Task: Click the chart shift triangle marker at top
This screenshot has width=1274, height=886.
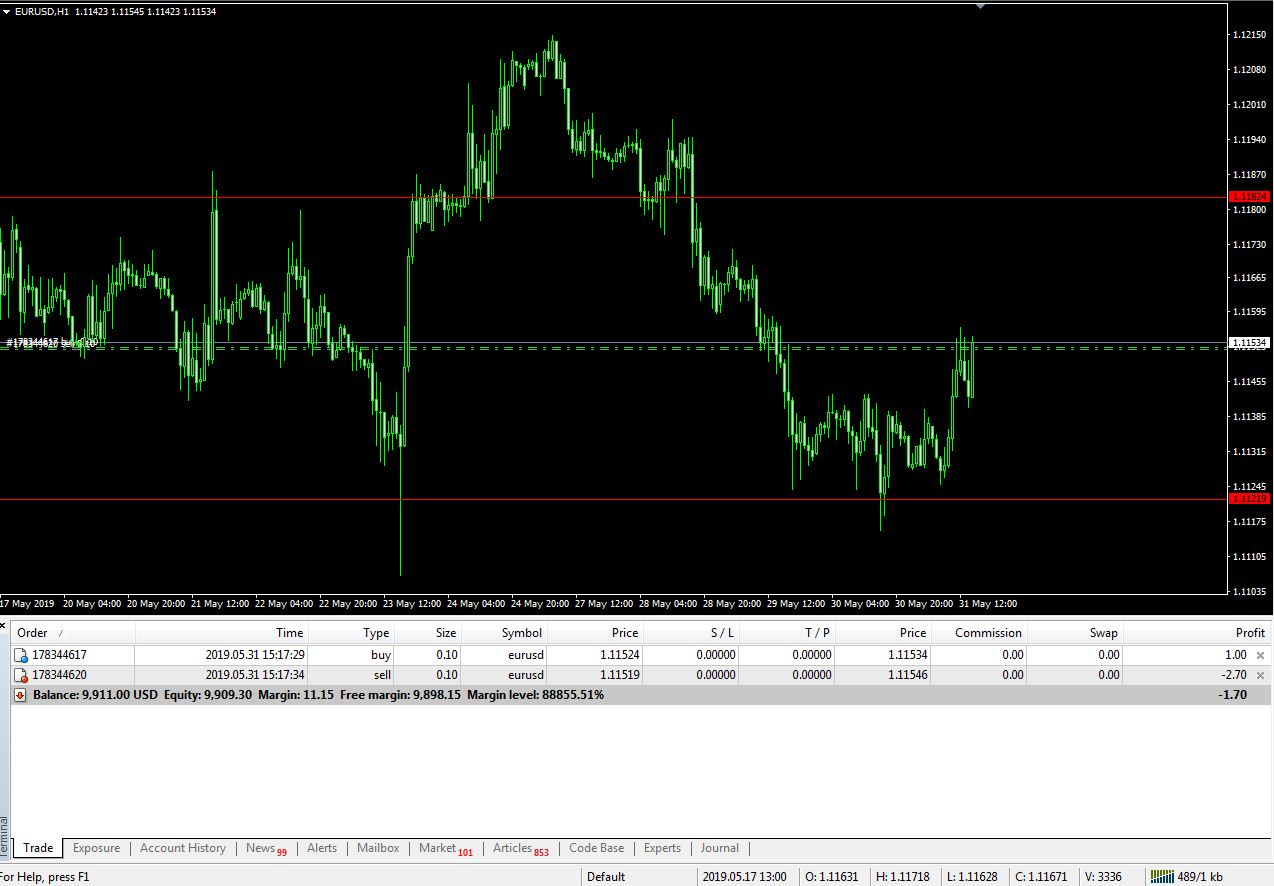Action: click(x=980, y=6)
